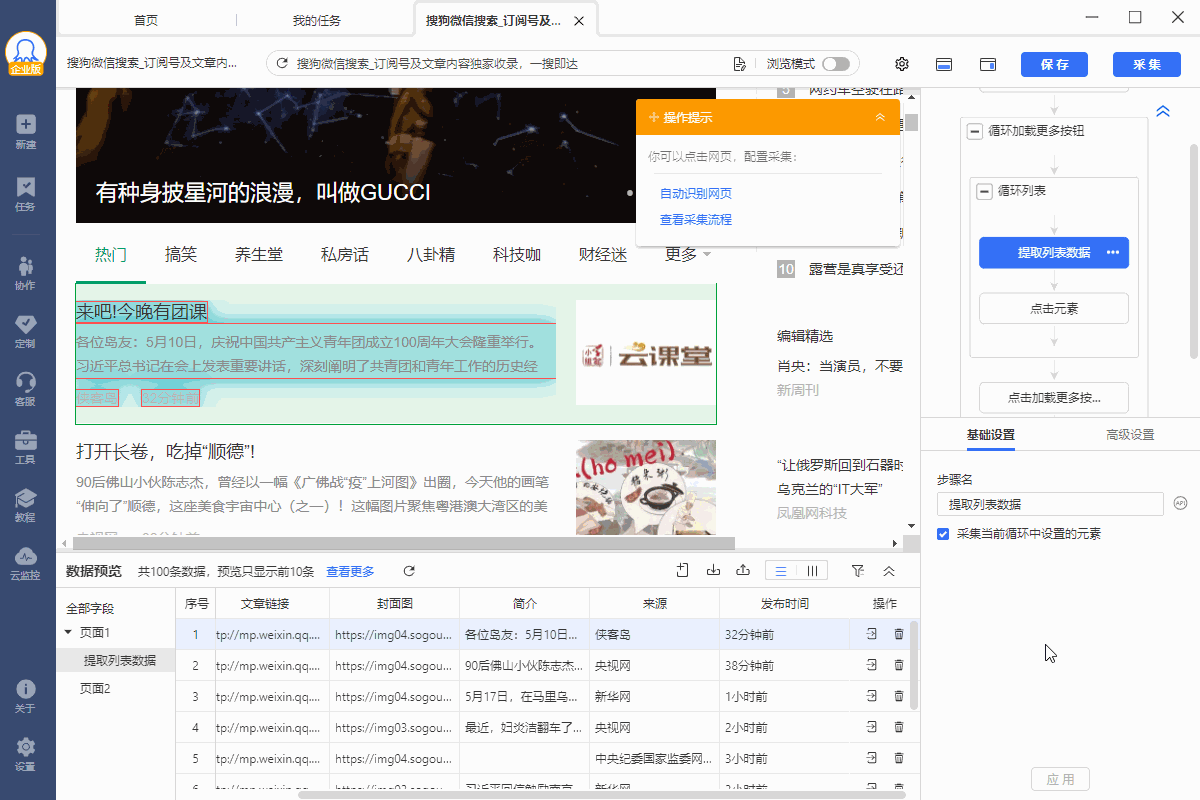Click the 查看采集流程 link
The height and width of the screenshot is (800, 1200).
[696, 220]
